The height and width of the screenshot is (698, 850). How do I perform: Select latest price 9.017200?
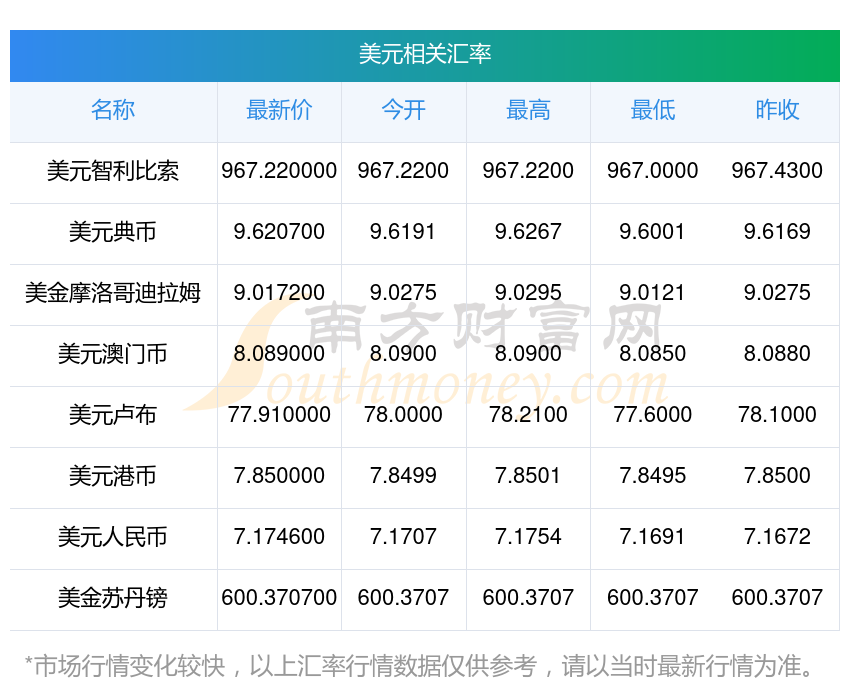(x=279, y=293)
